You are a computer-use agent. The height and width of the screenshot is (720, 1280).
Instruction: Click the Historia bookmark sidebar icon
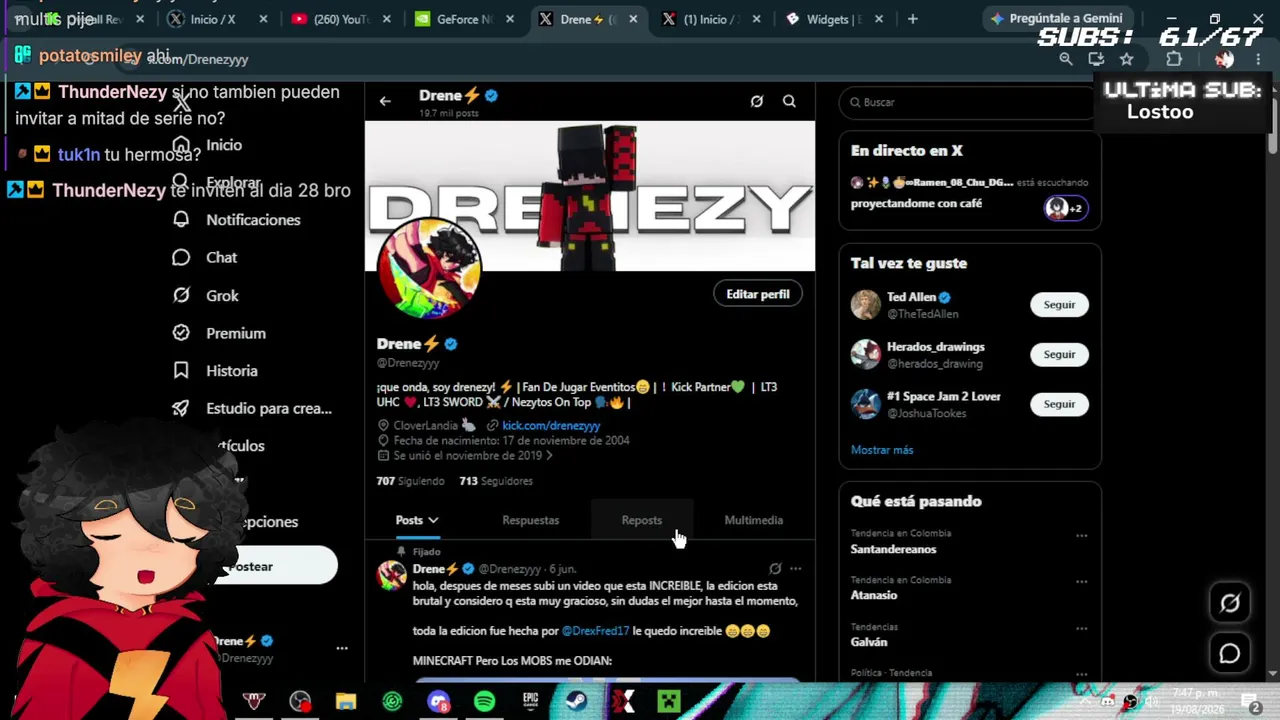pyautogui.click(x=181, y=371)
